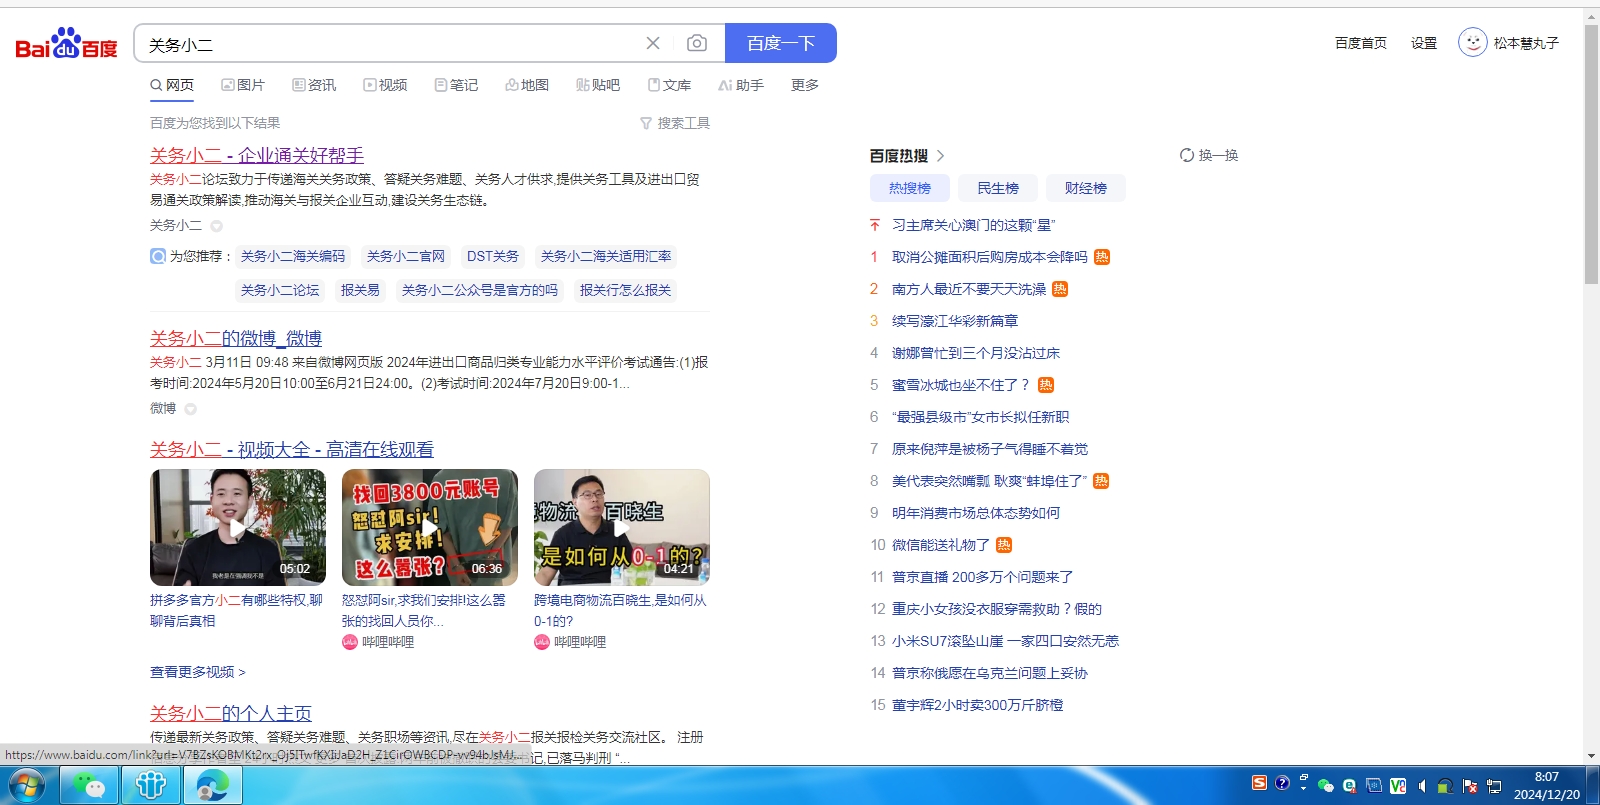Click the scrollbar up arrow
1600x805 pixels.
point(1591,16)
